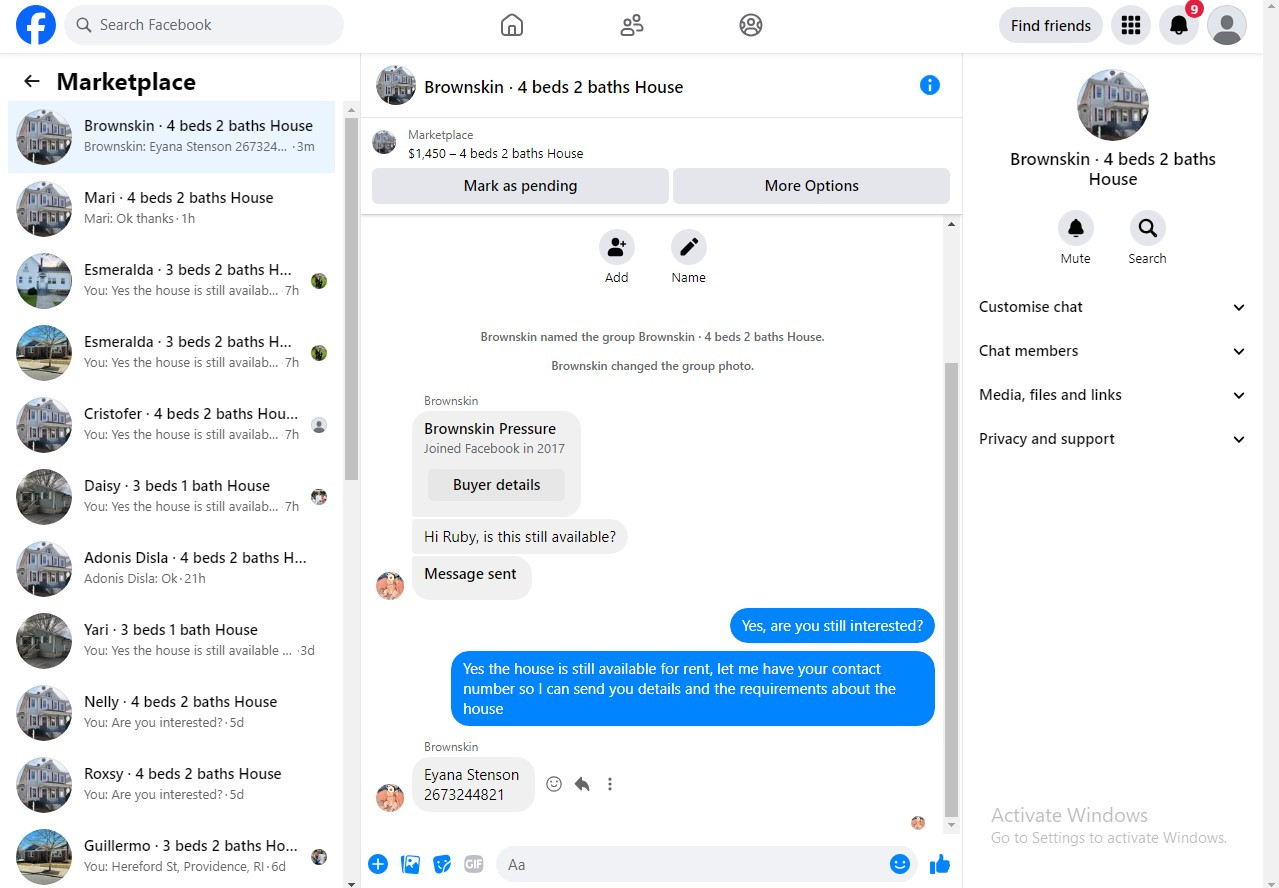1279x888 pixels.
Task: Click the 'Eyana Stenson 2673244821' message bubble
Action: pos(472,785)
